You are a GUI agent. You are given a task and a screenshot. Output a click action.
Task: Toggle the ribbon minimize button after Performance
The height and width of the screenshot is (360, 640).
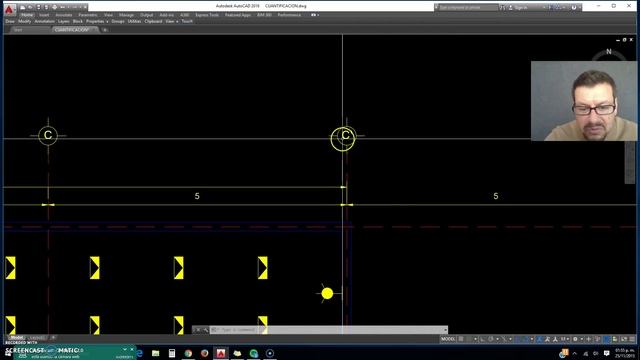[314, 15]
